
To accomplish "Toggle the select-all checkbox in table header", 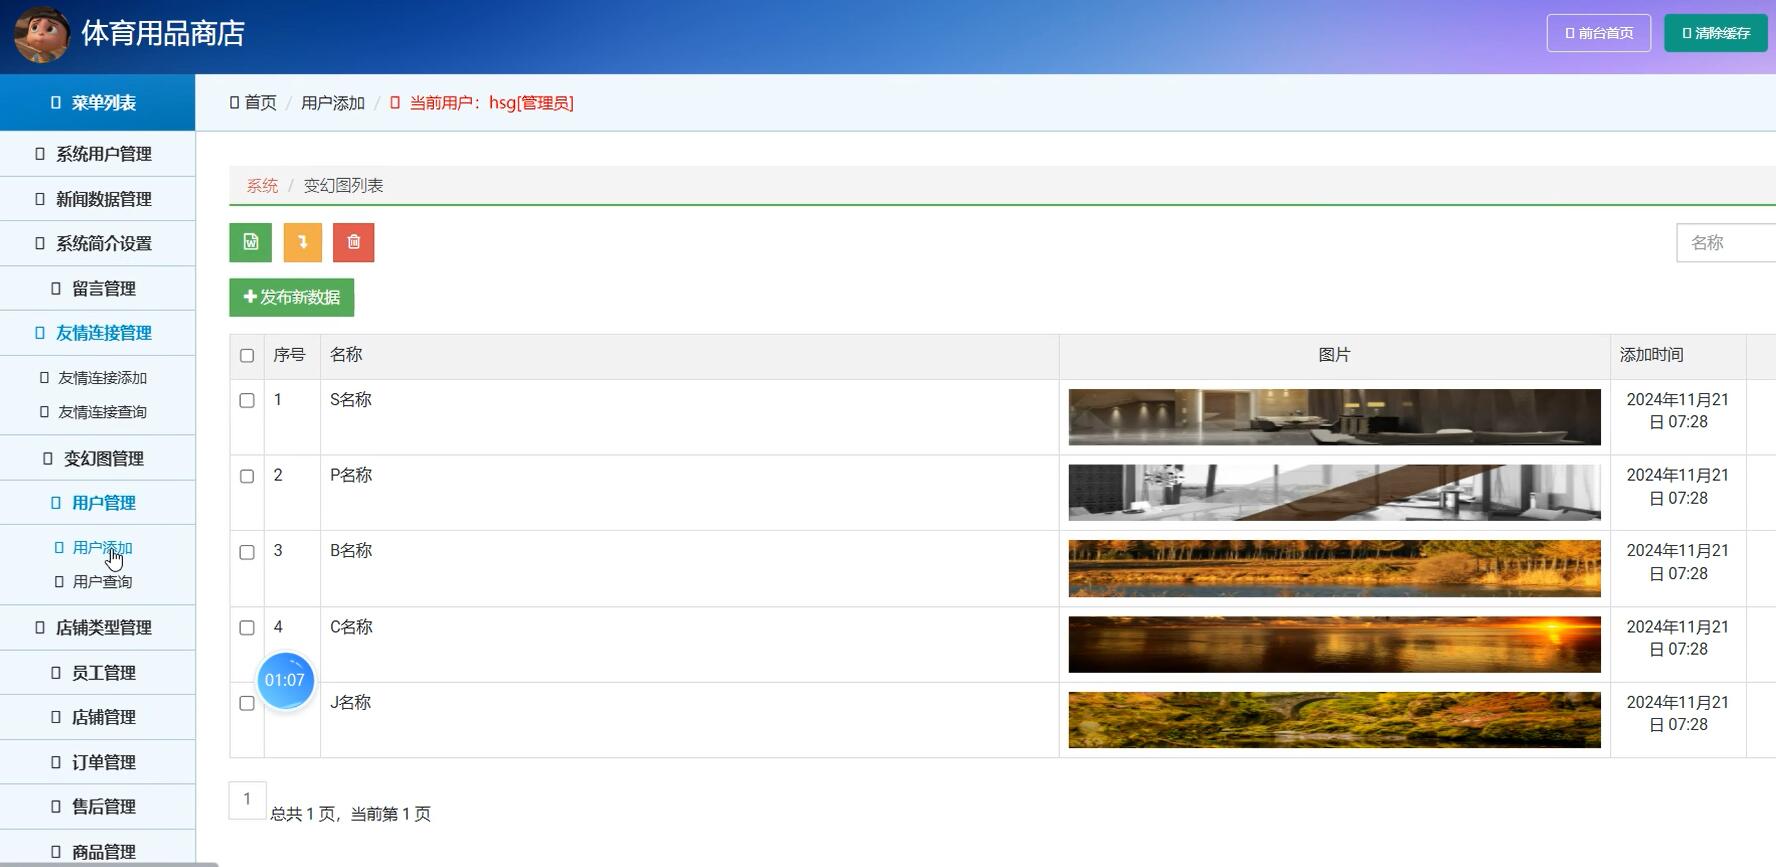I will [x=247, y=356].
